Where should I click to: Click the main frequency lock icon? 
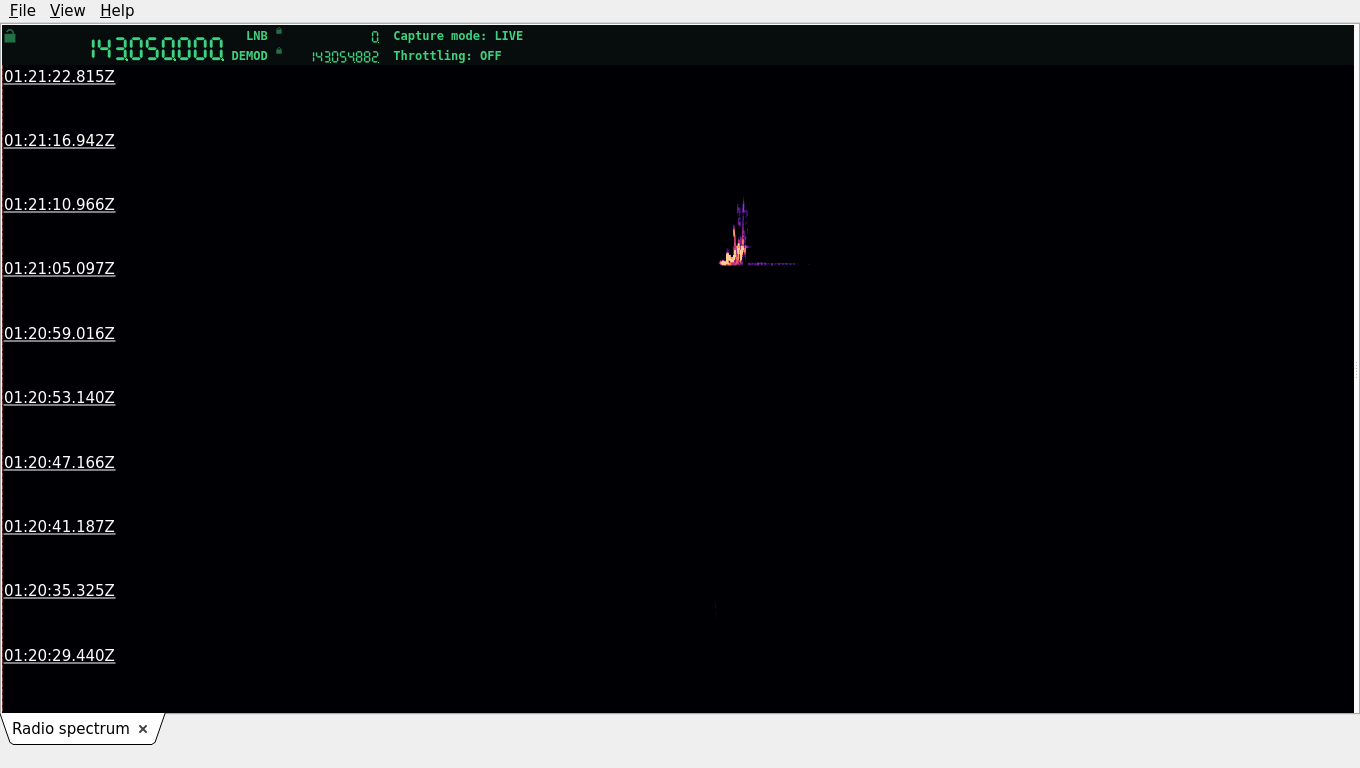[x=10, y=36]
